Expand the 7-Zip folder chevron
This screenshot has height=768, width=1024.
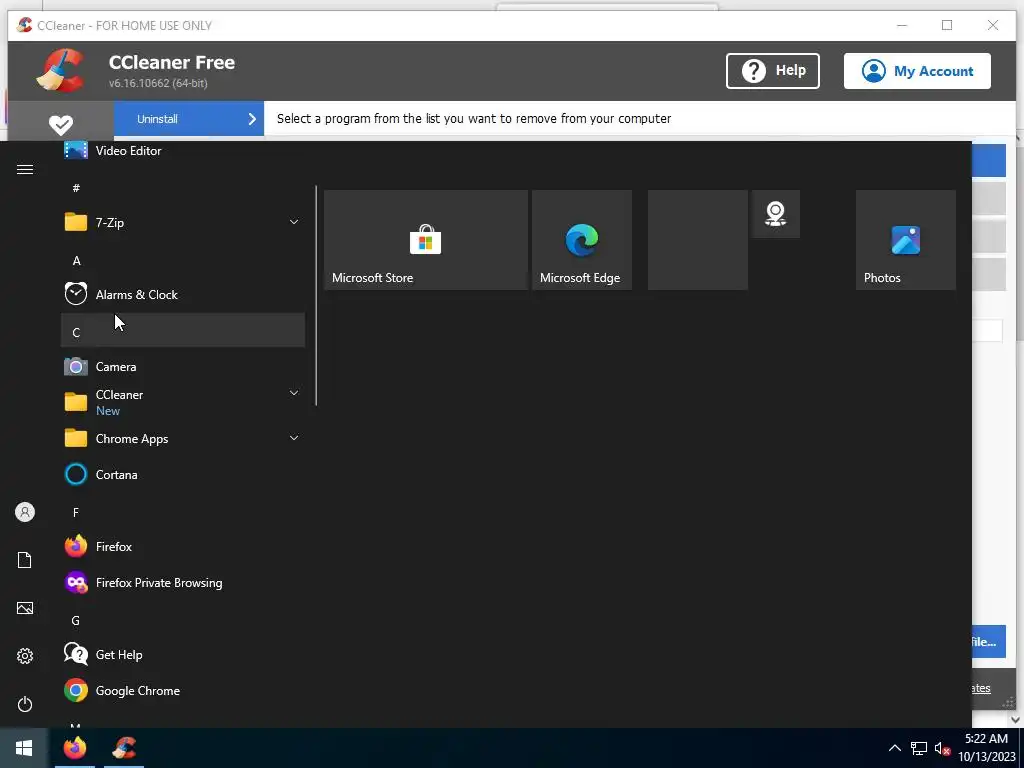point(294,222)
